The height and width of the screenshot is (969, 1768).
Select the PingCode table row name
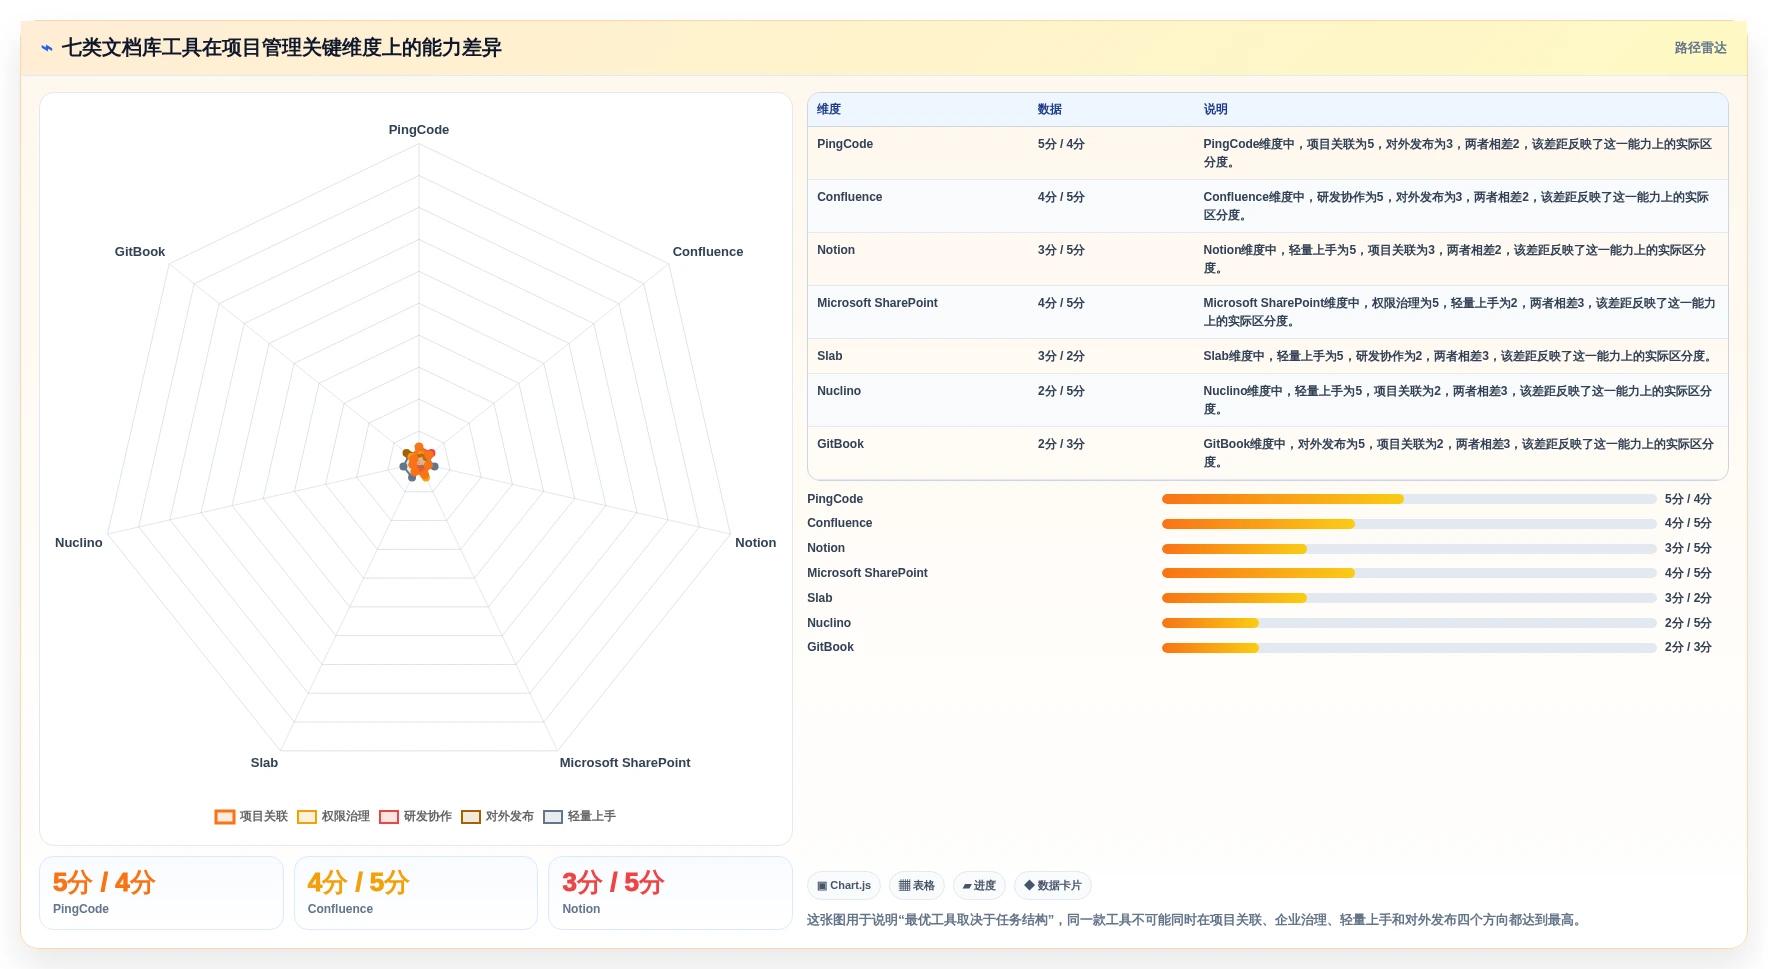click(x=845, y=144)
